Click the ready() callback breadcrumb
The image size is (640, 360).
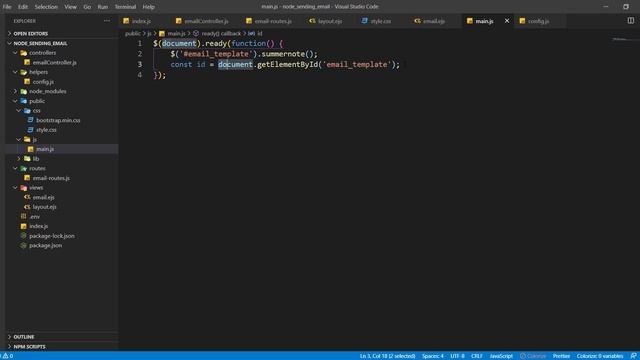point(220,33)
